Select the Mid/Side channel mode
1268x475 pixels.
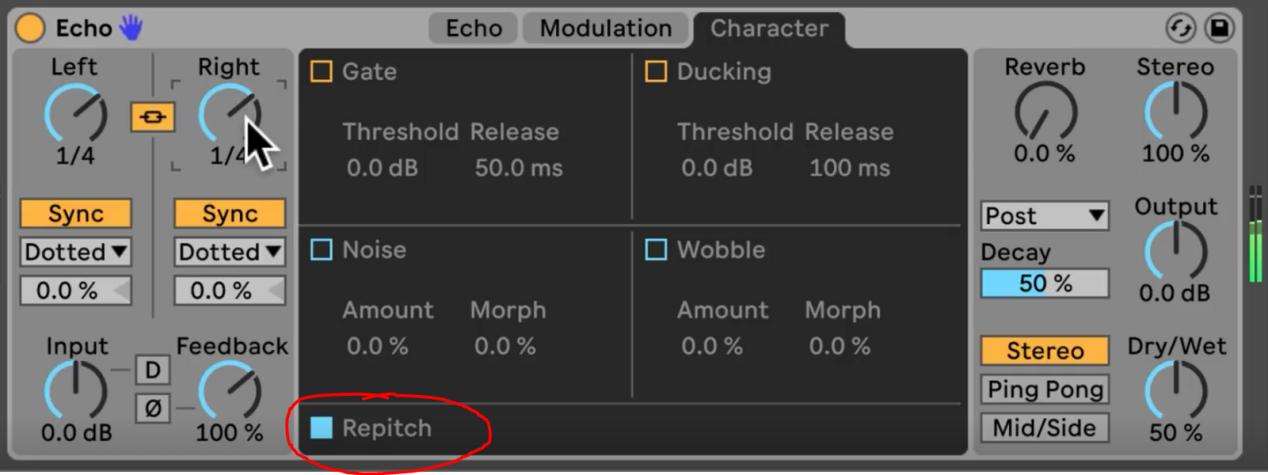click(x=1045, y=428)
